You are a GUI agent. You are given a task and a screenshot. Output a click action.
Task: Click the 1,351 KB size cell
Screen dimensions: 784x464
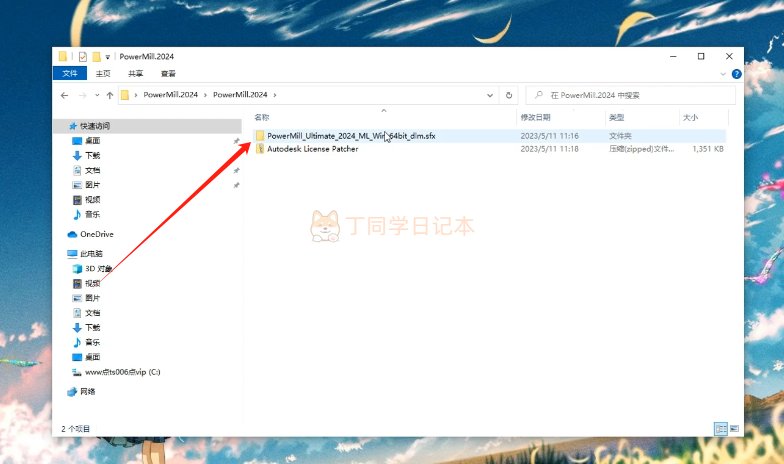[x=708, y=148]
